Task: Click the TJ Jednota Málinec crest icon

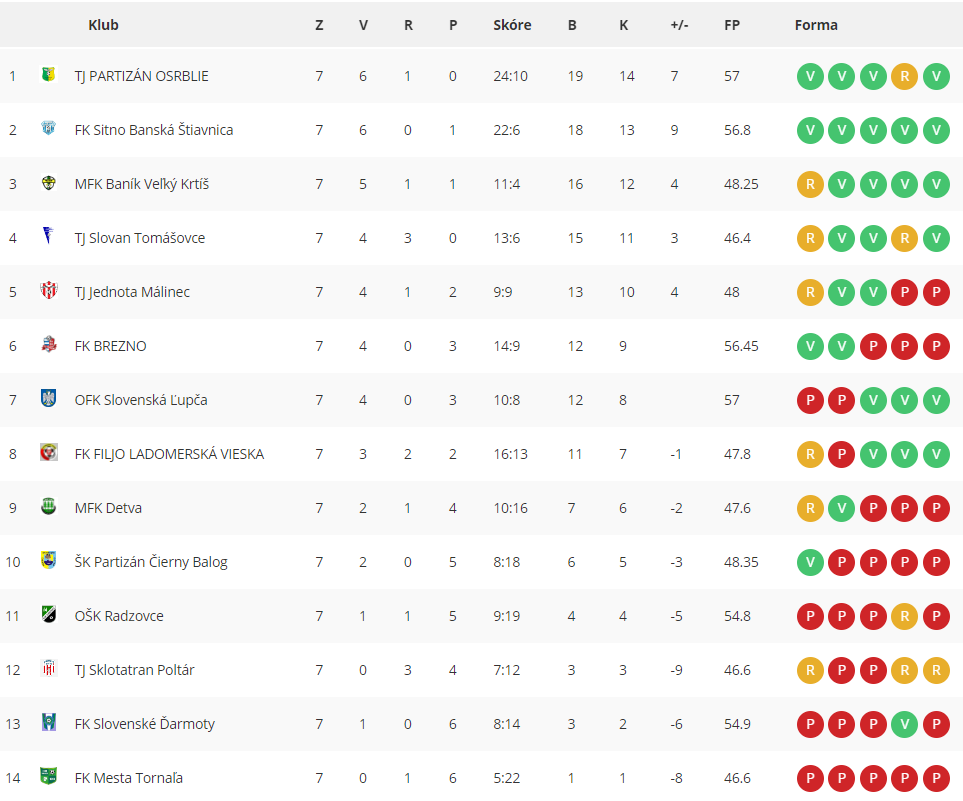Action: tap(49, 291)
